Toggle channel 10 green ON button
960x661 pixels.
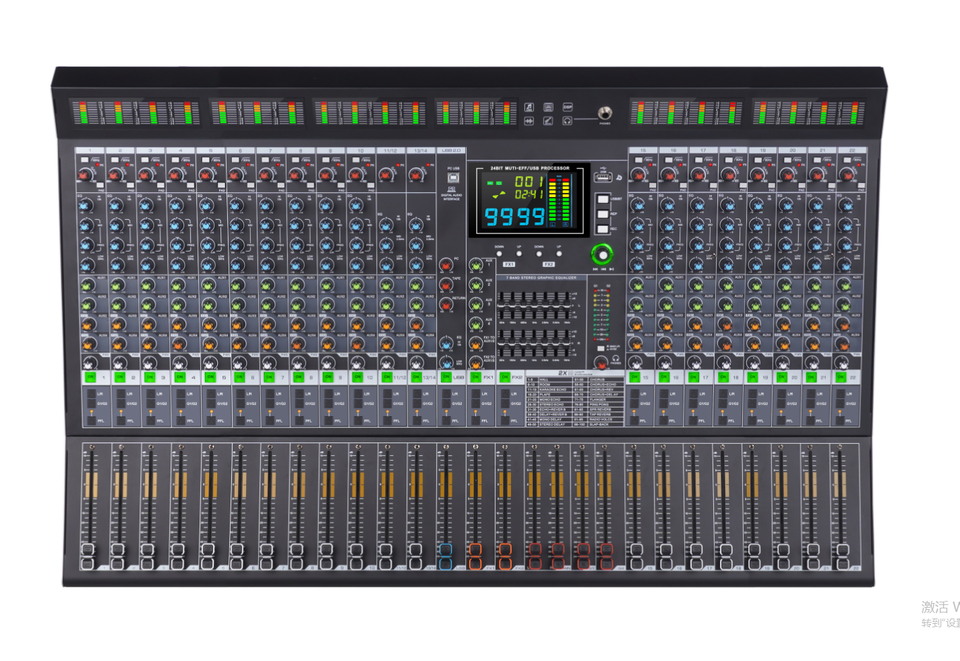pos(358,378)
